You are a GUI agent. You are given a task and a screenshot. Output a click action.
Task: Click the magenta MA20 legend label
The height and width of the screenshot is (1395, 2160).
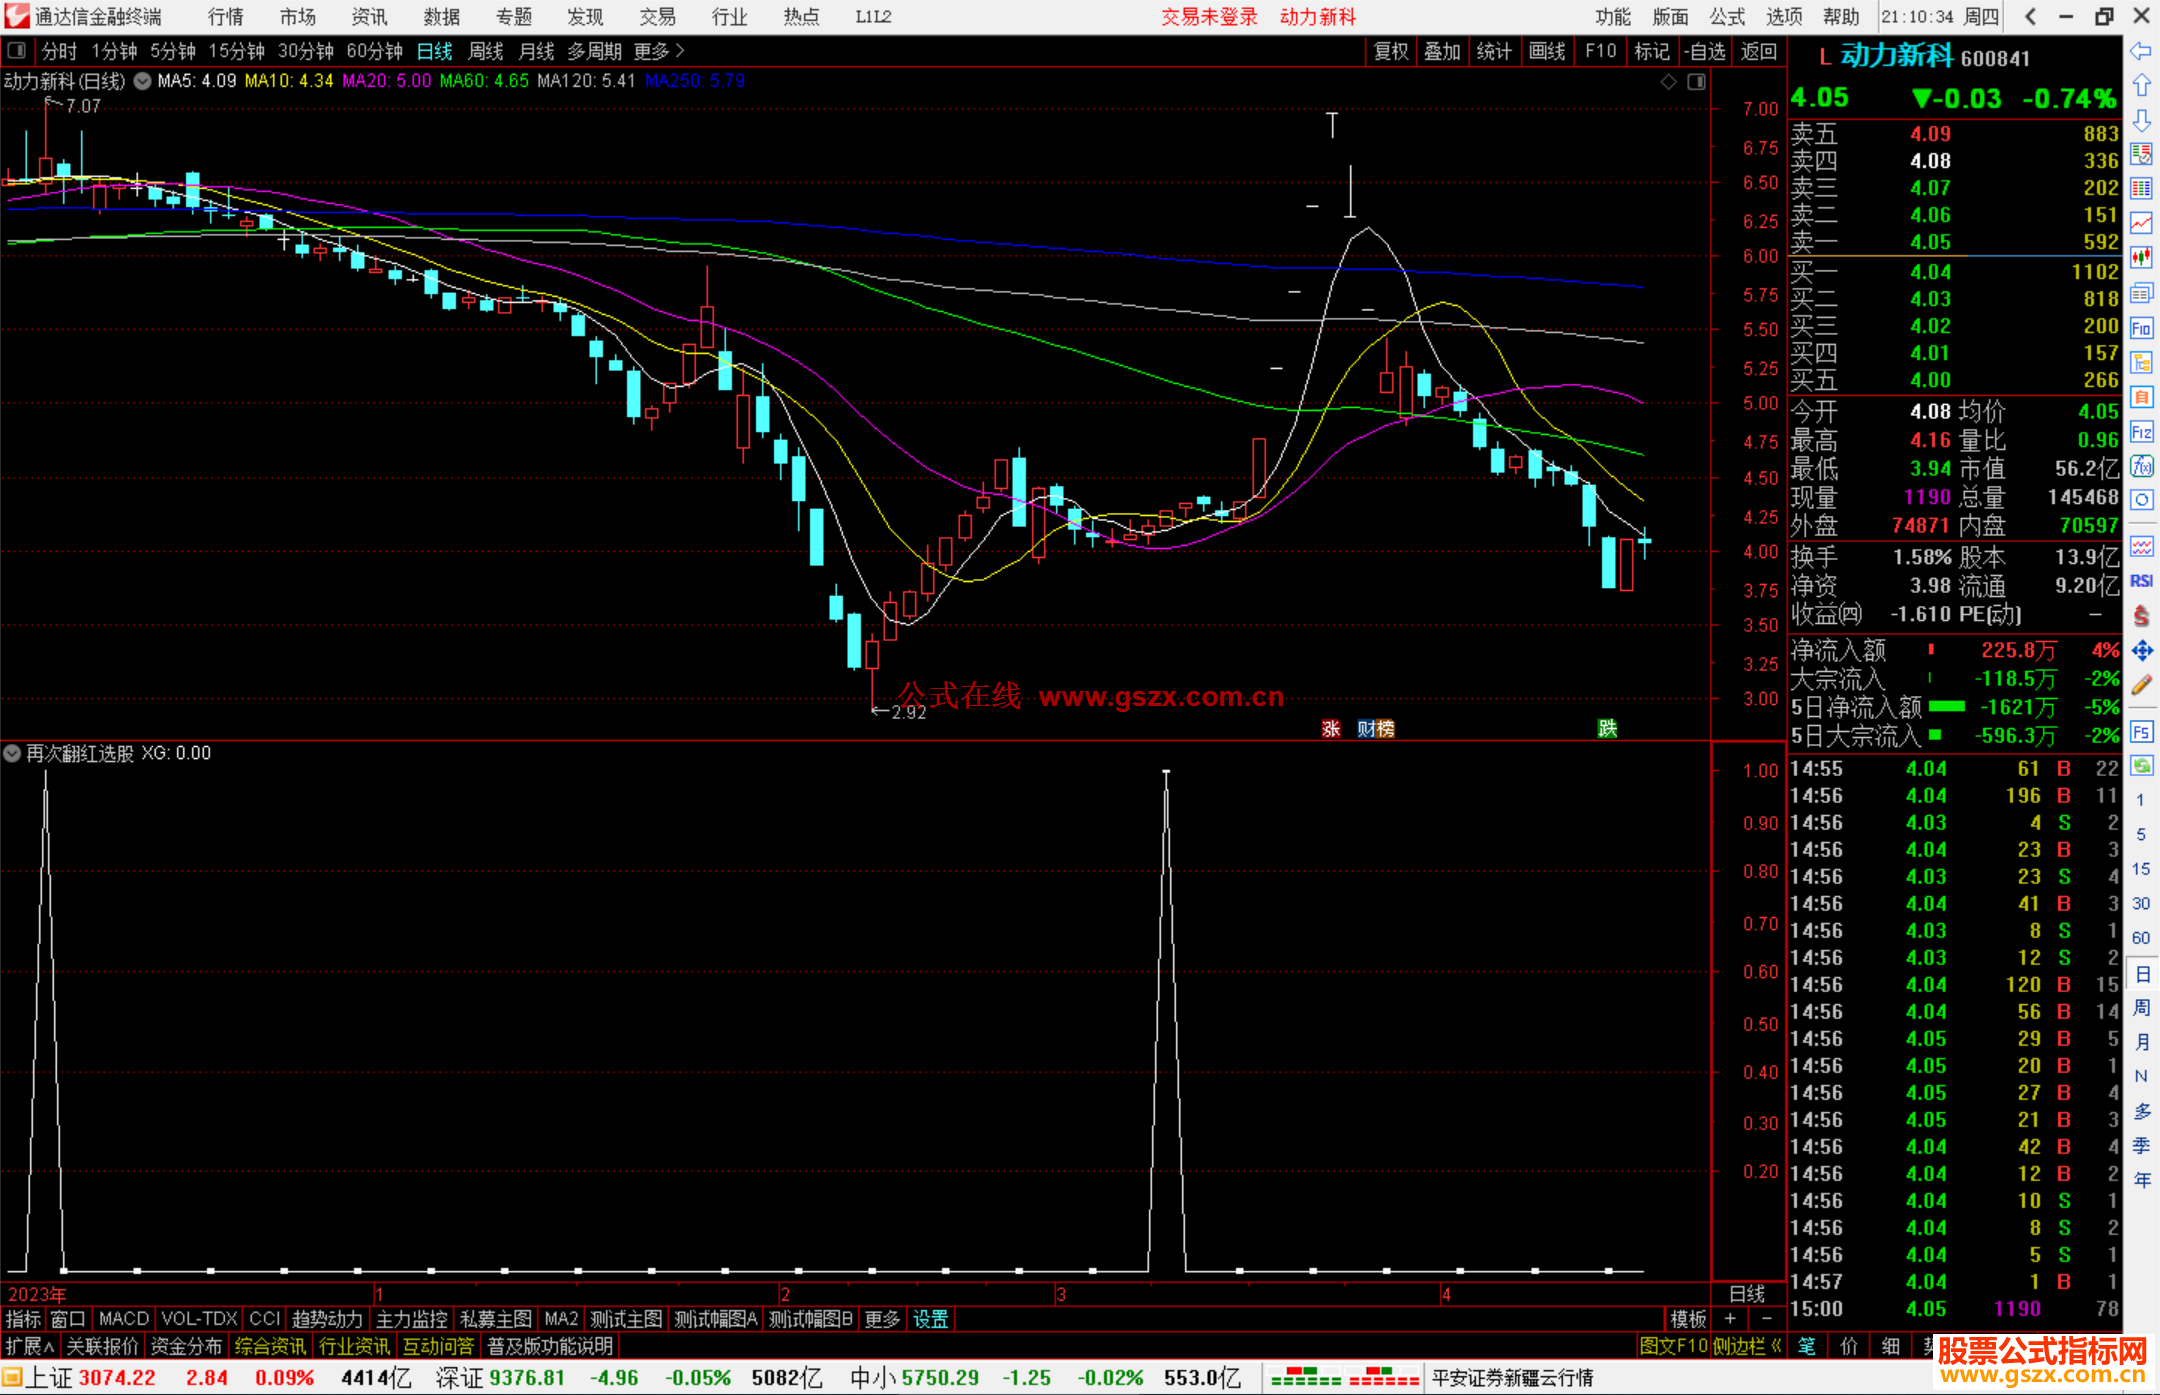pyautogui.click(x=386, y=81)
